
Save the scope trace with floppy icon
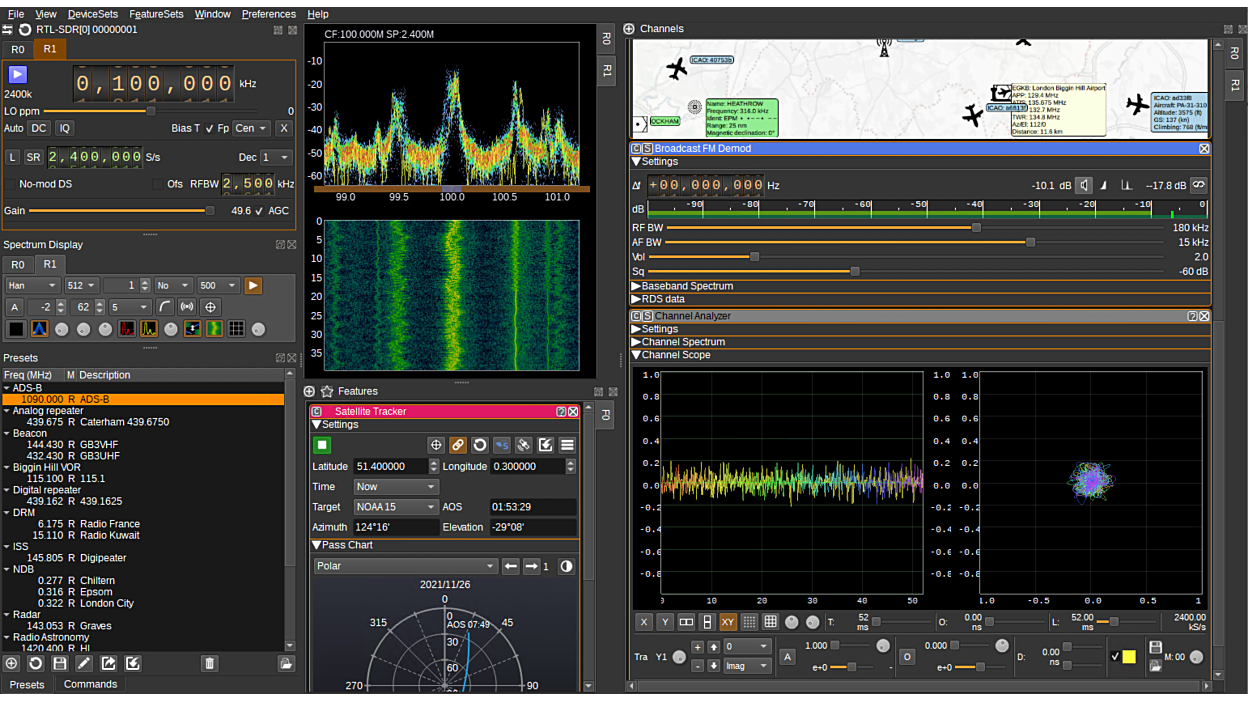point(1155,648)
